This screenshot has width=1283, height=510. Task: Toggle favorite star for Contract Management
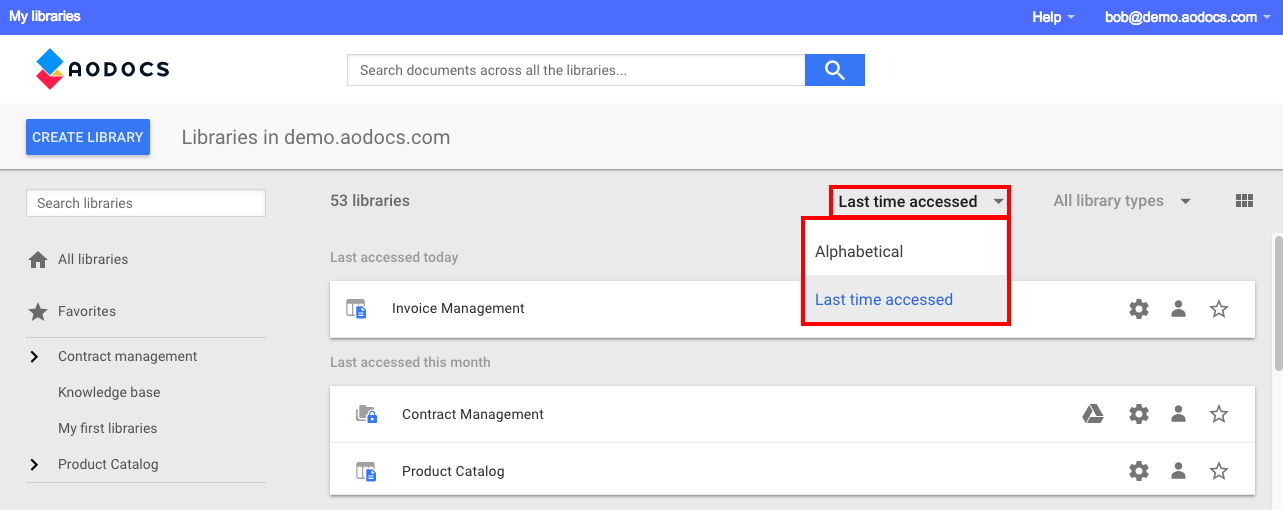1219,414
